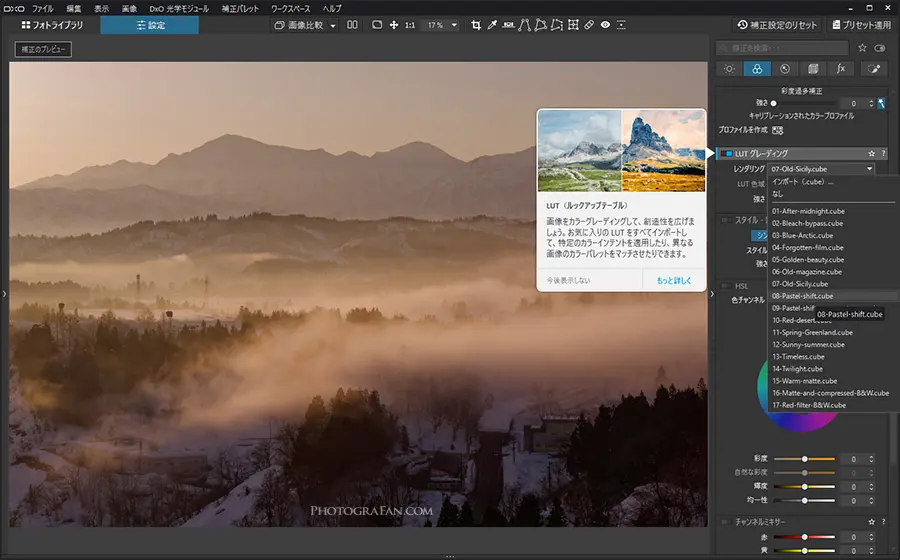Select the 8-point perspective tool
Screen dimensions: 900x560
(x=557, y=25)
